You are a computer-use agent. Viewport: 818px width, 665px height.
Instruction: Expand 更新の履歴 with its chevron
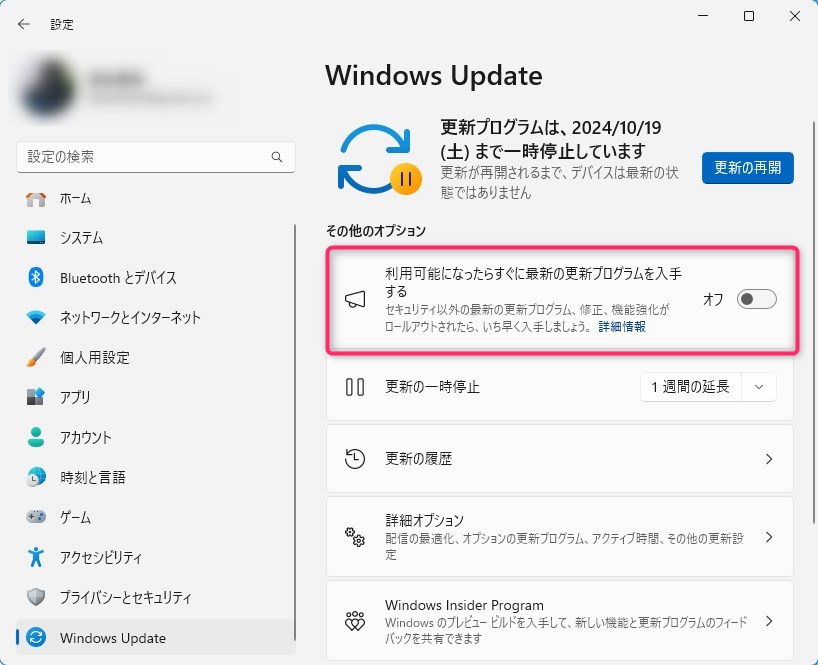(768, 459)
